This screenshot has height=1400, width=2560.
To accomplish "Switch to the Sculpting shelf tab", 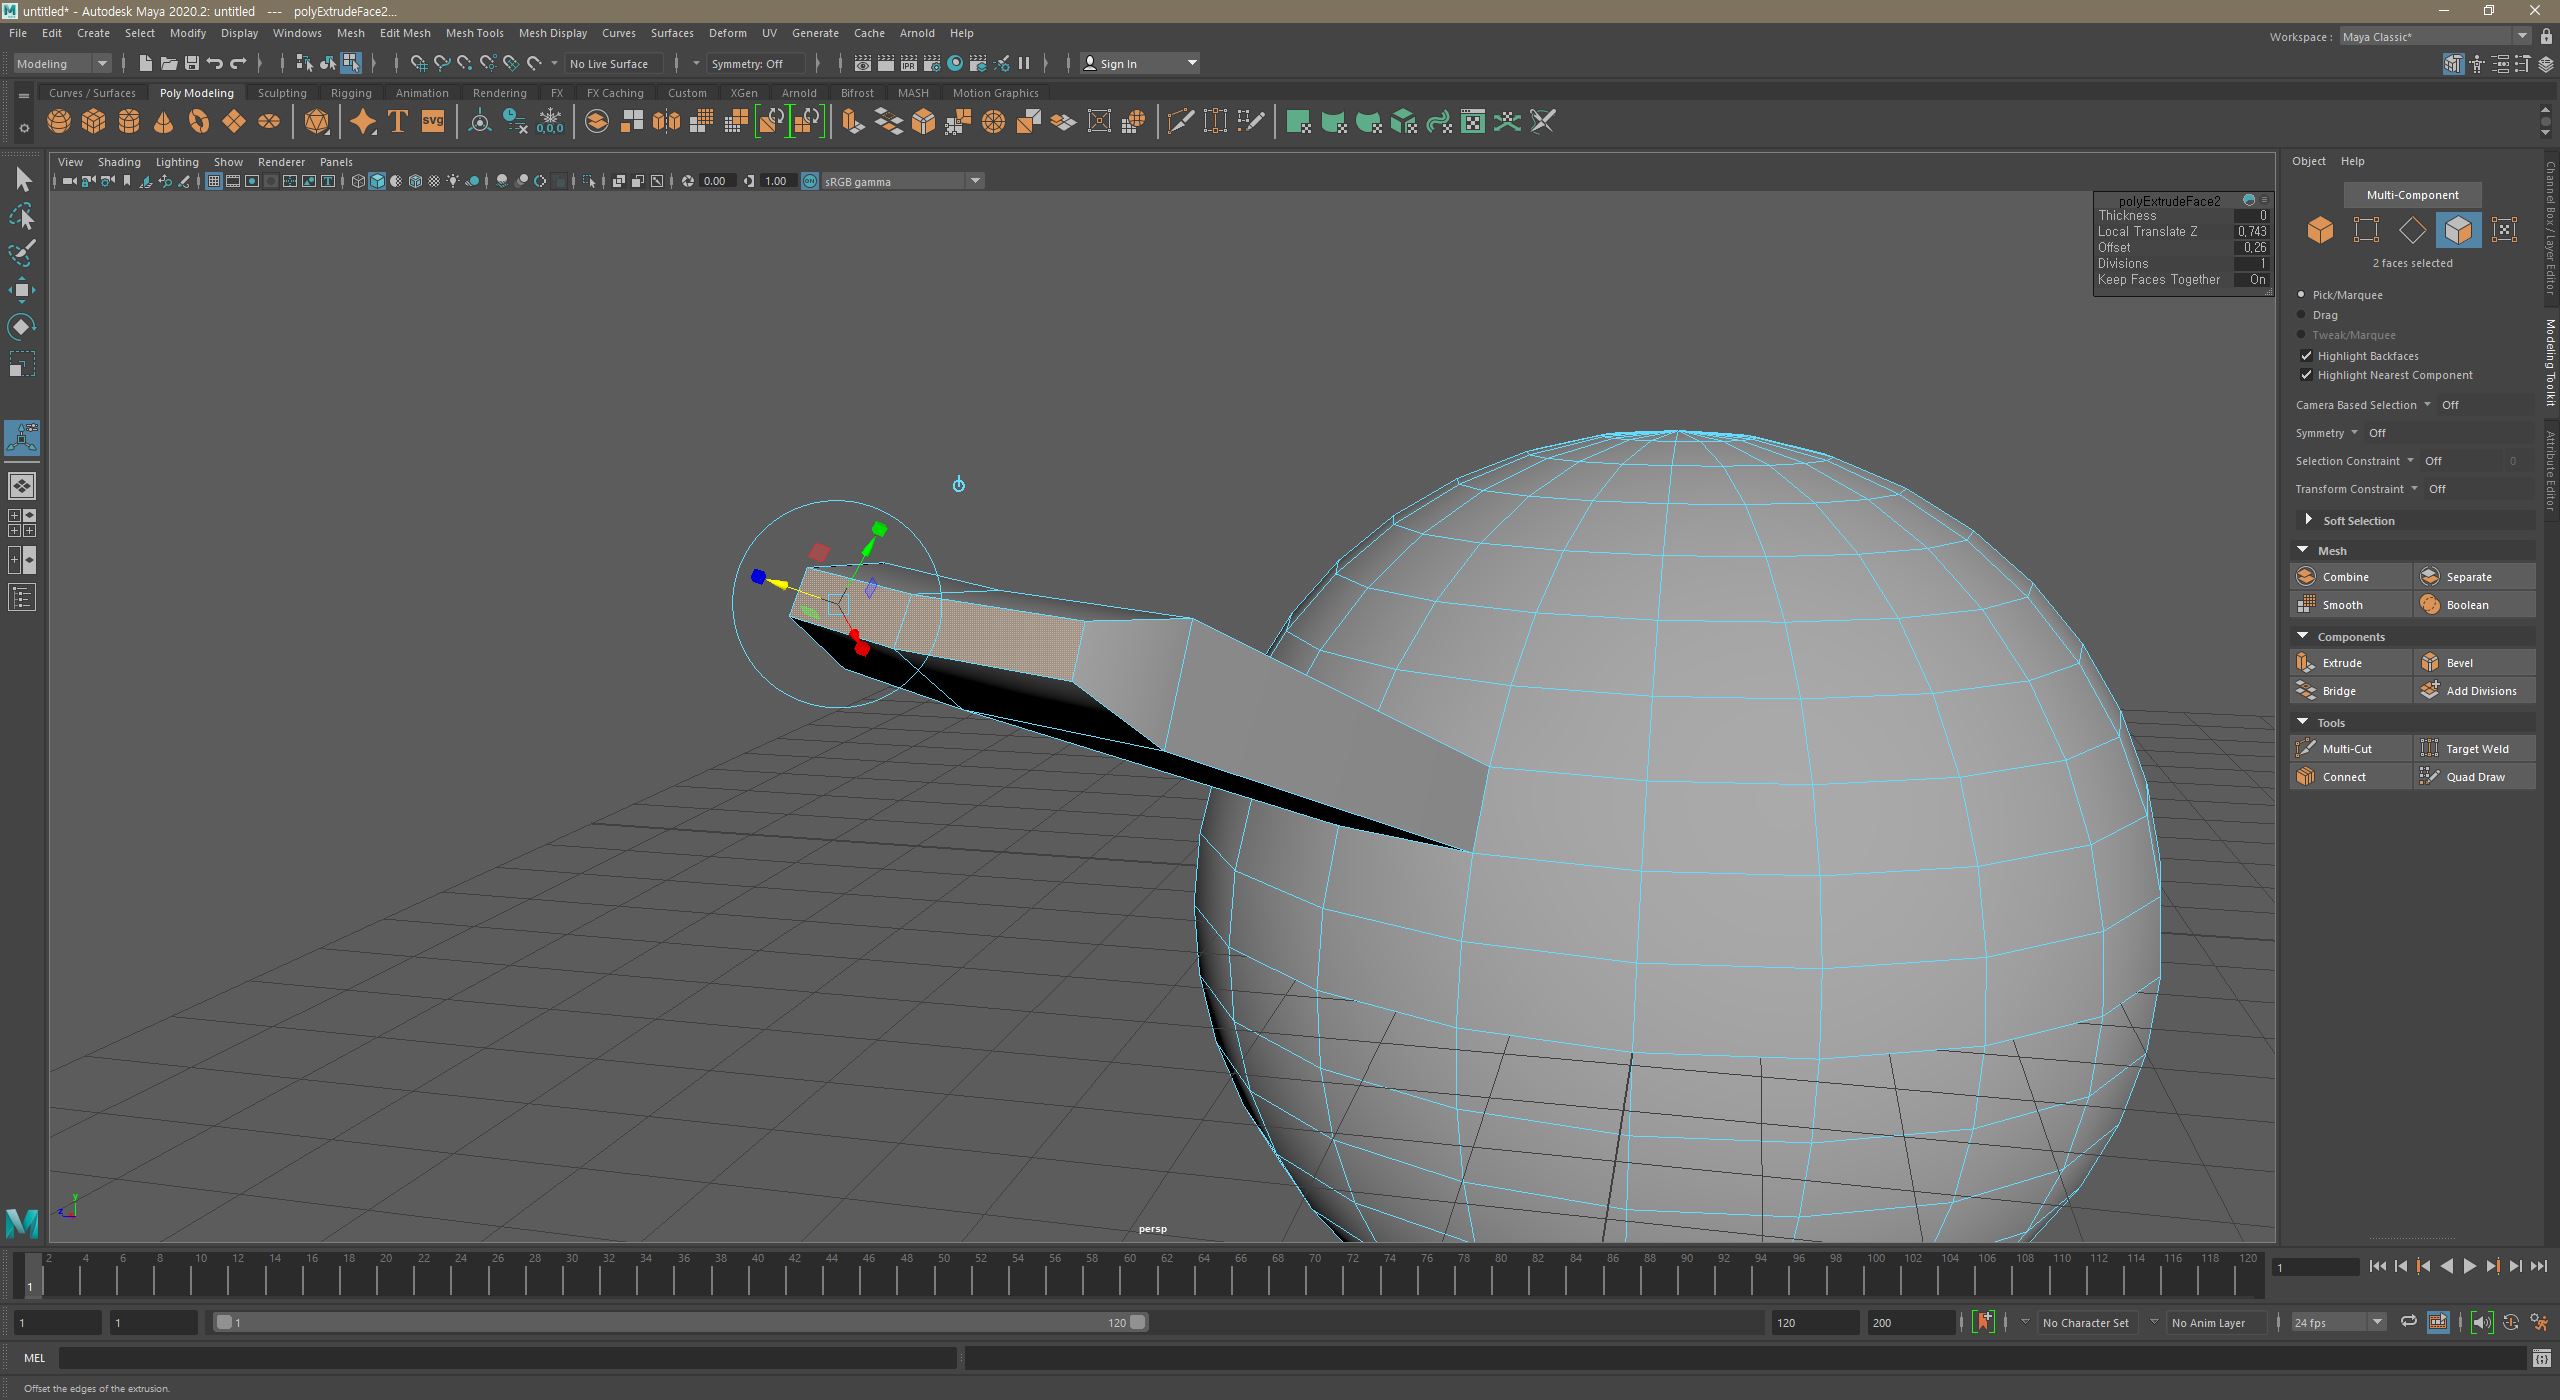I will point(282,93).
